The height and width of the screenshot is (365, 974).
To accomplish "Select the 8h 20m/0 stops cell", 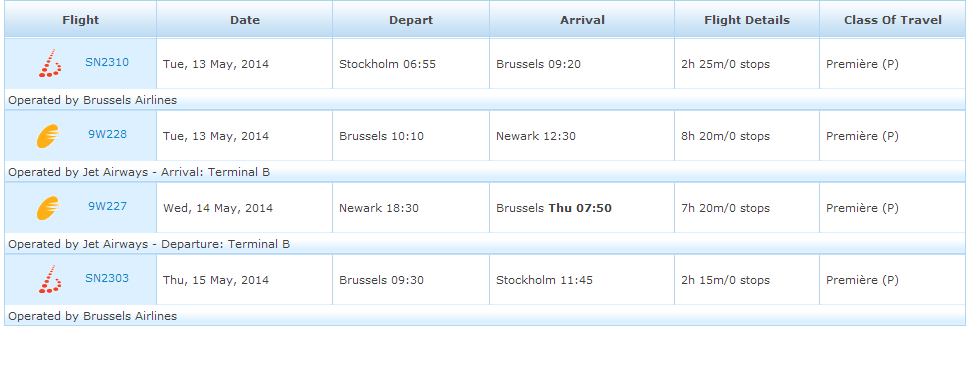I will pos(747,136).
